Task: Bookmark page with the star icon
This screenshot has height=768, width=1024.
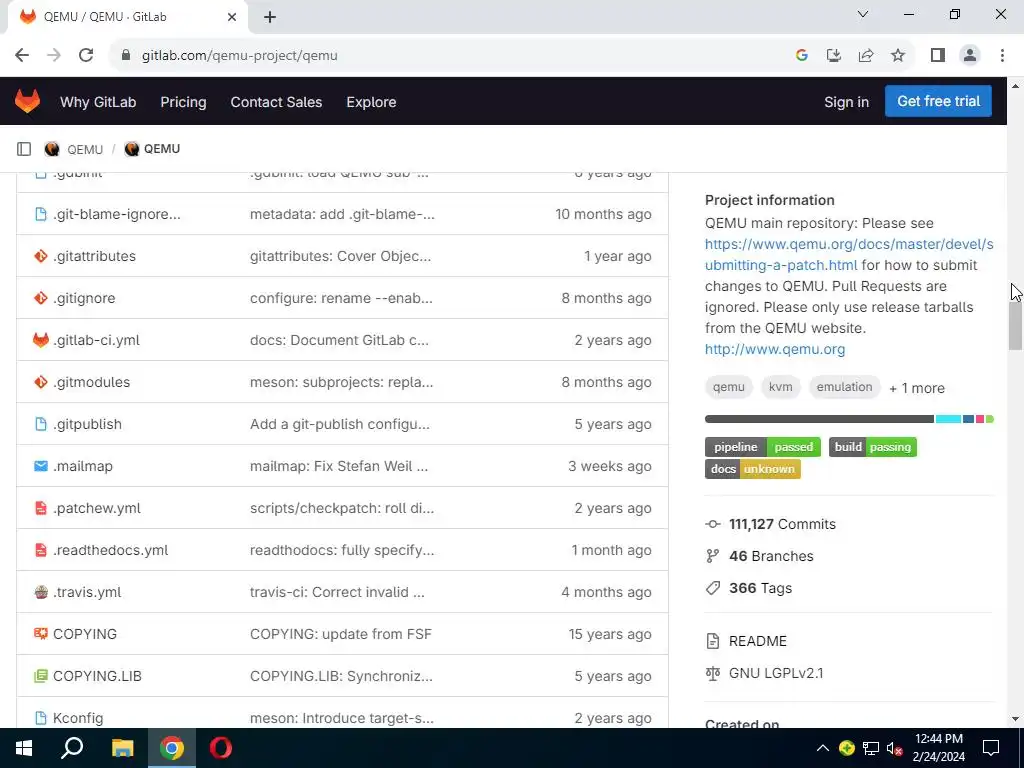Action: [898, 56]
